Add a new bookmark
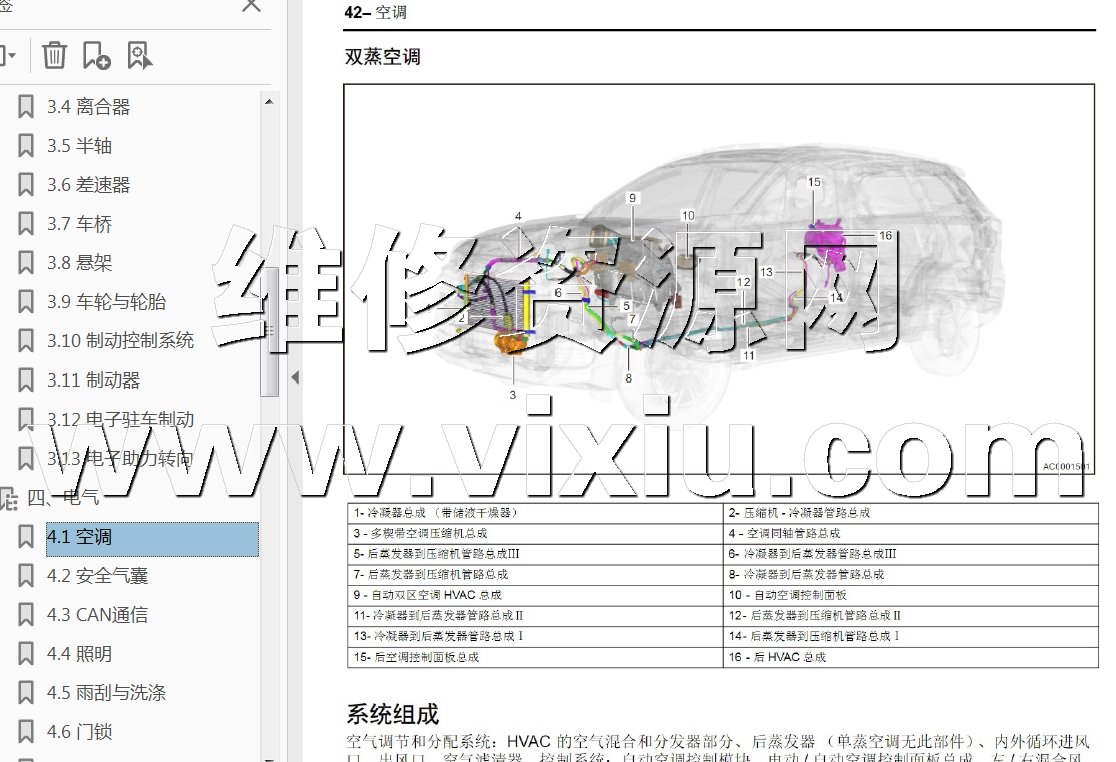 click(96, 55)
